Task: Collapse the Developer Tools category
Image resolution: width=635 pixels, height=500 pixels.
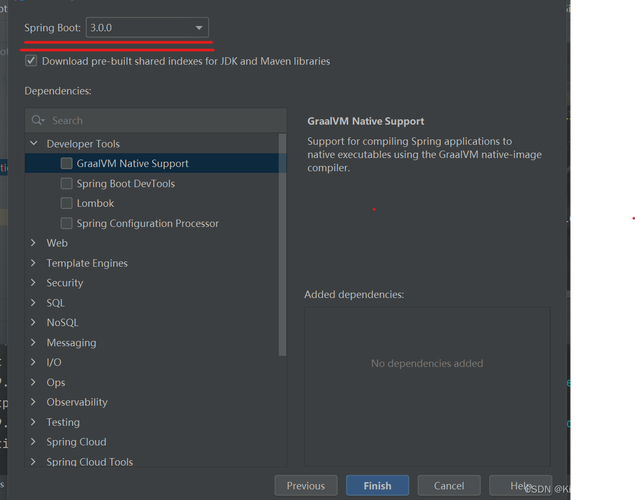Action: point(34,144)
